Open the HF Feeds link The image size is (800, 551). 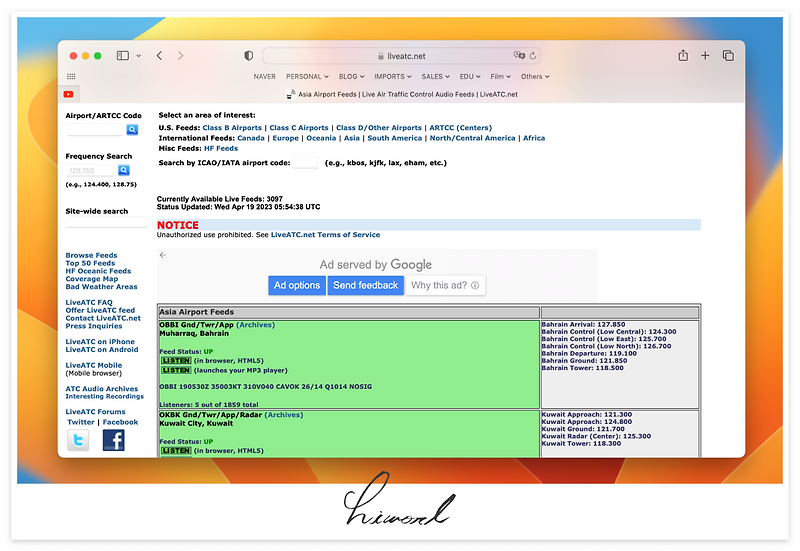pyautogui.click(x=221, y=148)
